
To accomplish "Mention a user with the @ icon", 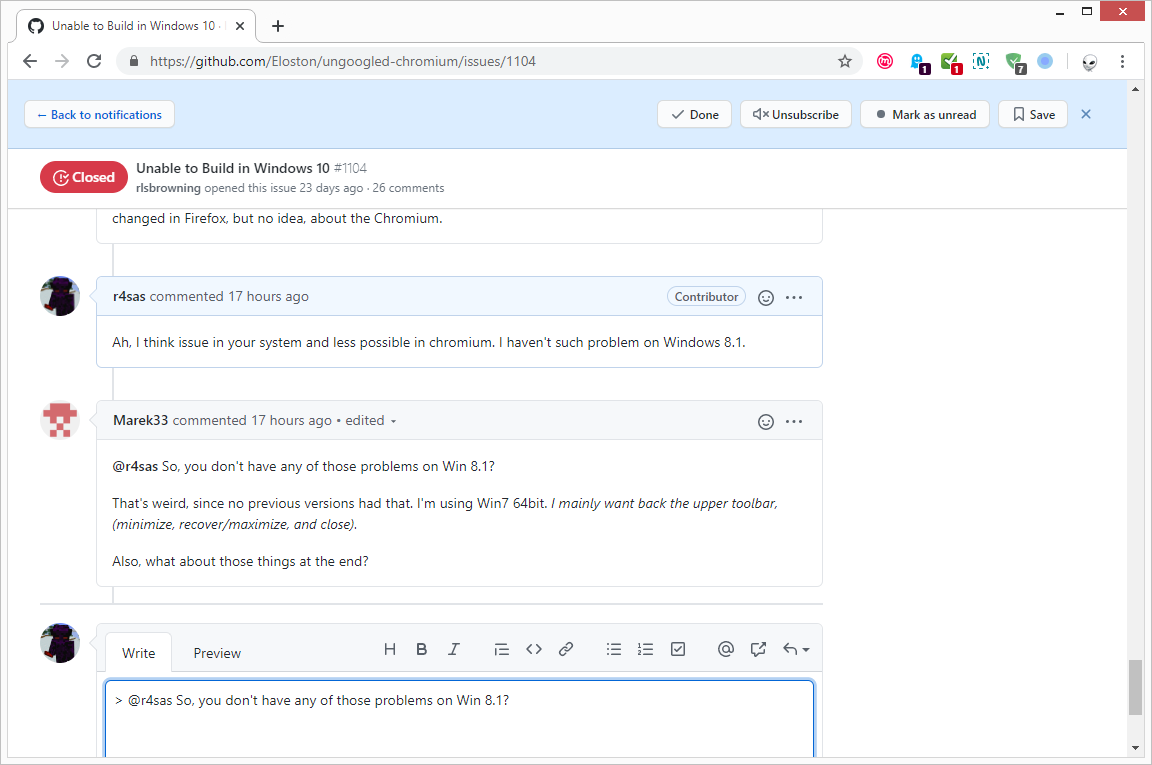I will pos(726,649).
